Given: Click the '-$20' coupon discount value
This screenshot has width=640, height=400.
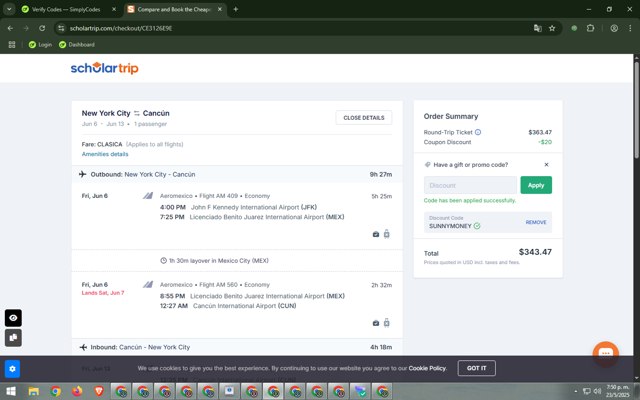Looking at the screenshot, I should tap(545, 142).
